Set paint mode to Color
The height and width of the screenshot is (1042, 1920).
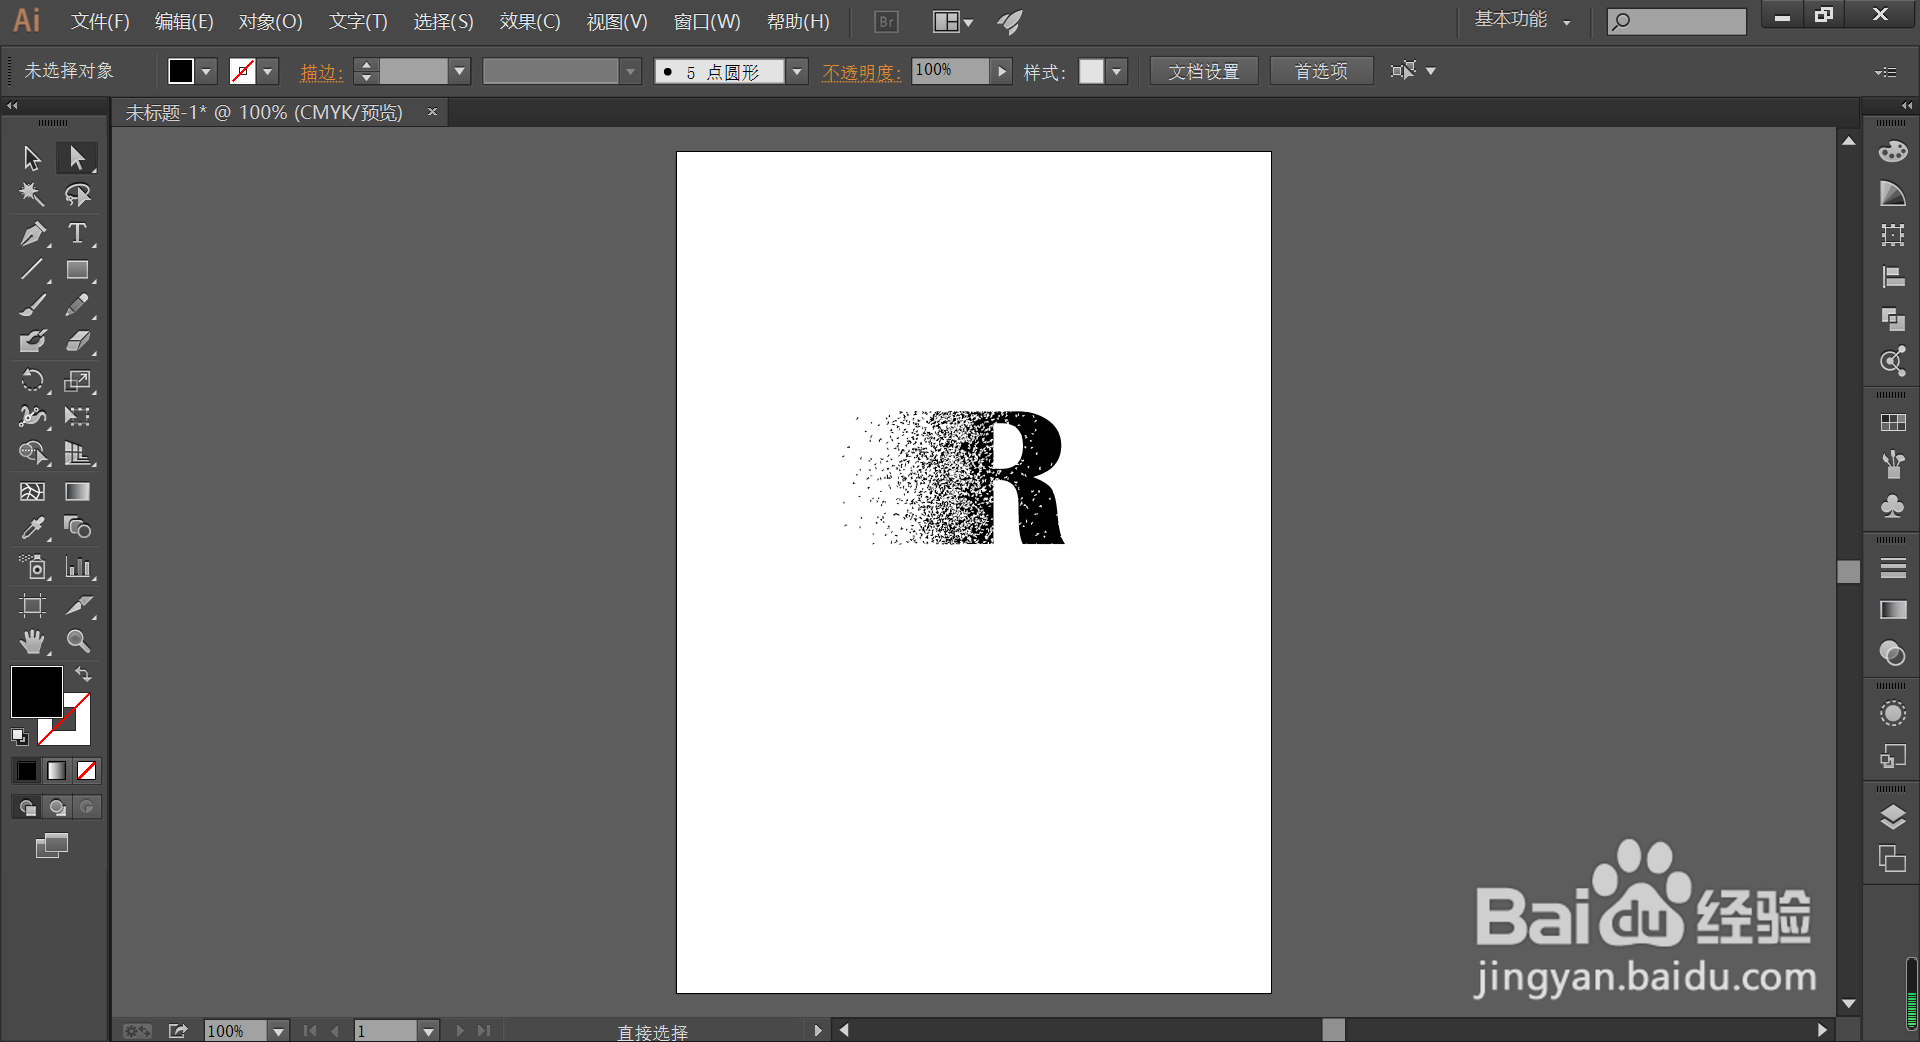click(x=27, y=771)
